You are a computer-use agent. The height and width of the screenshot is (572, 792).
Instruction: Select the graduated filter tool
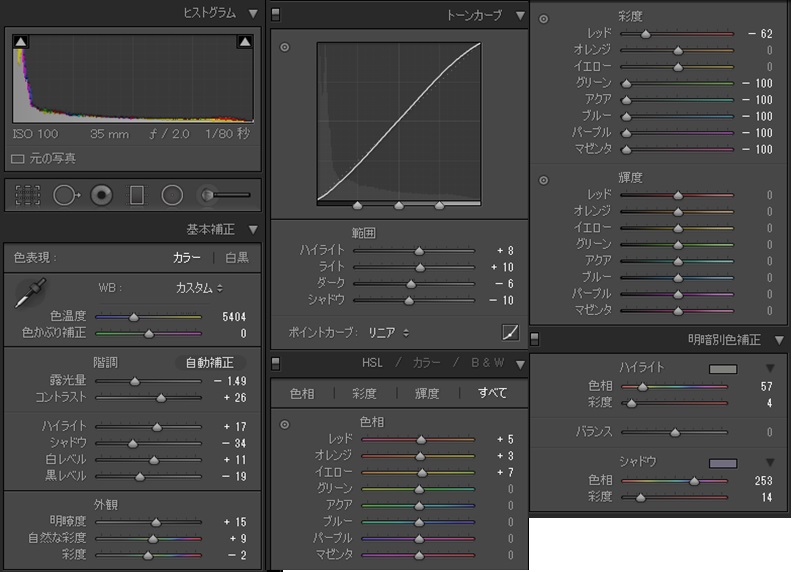click(136, 195)
